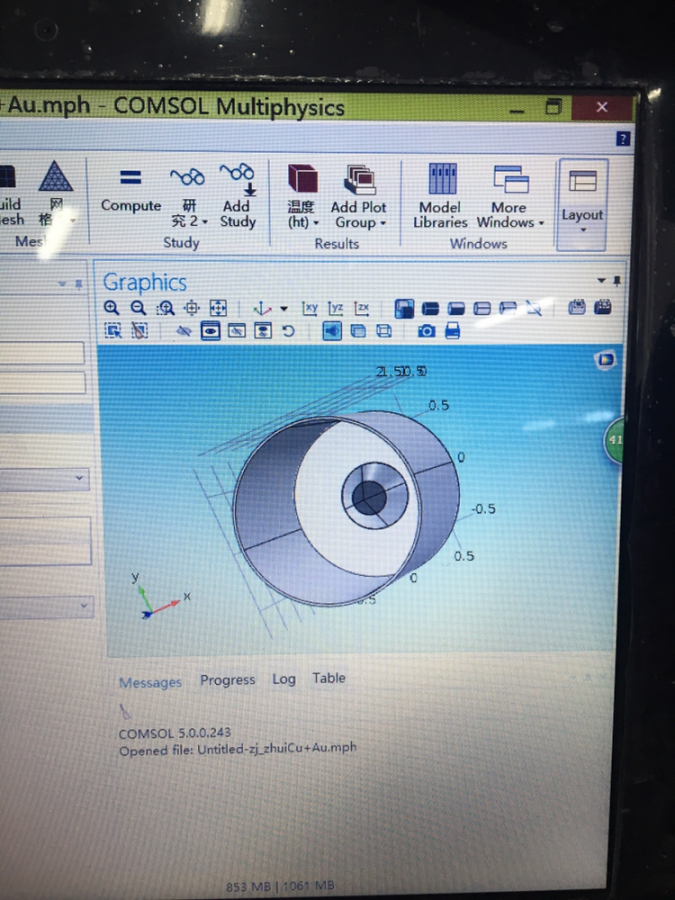Toggle the highlighted select domains icon
This screenshot has width=675, height=900.
332,331
